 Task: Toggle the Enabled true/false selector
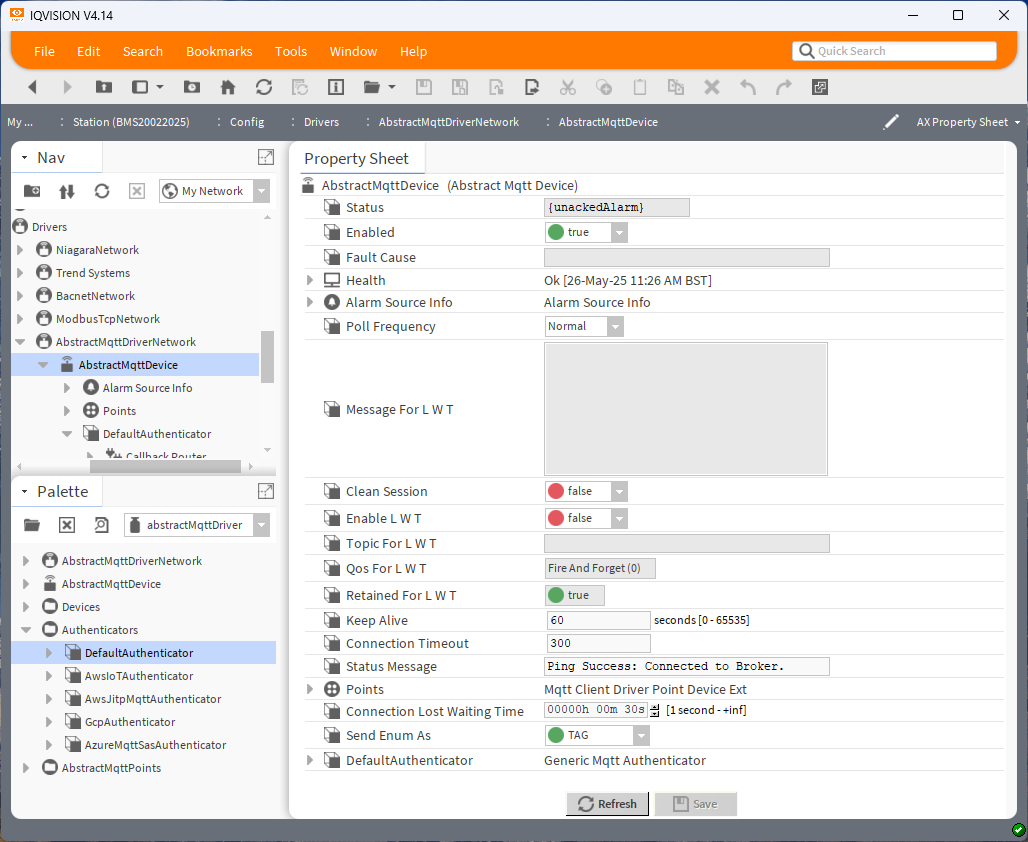[586, 232]
